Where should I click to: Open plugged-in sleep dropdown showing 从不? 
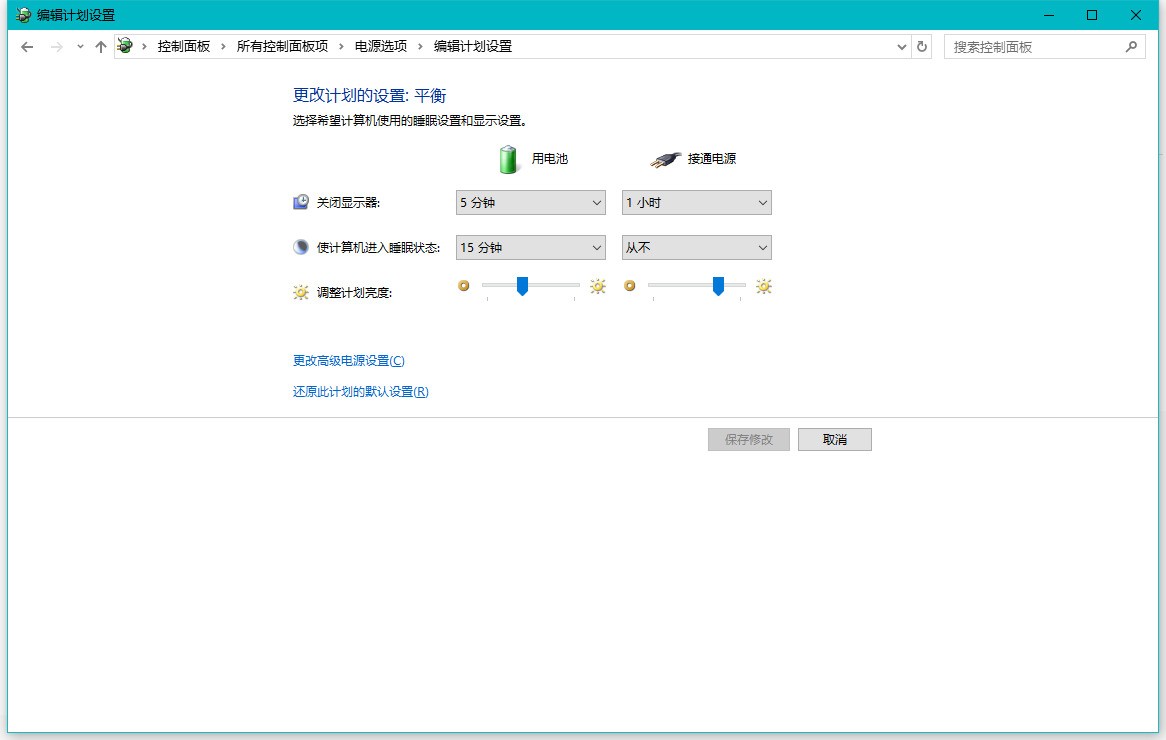pos(697,247)
